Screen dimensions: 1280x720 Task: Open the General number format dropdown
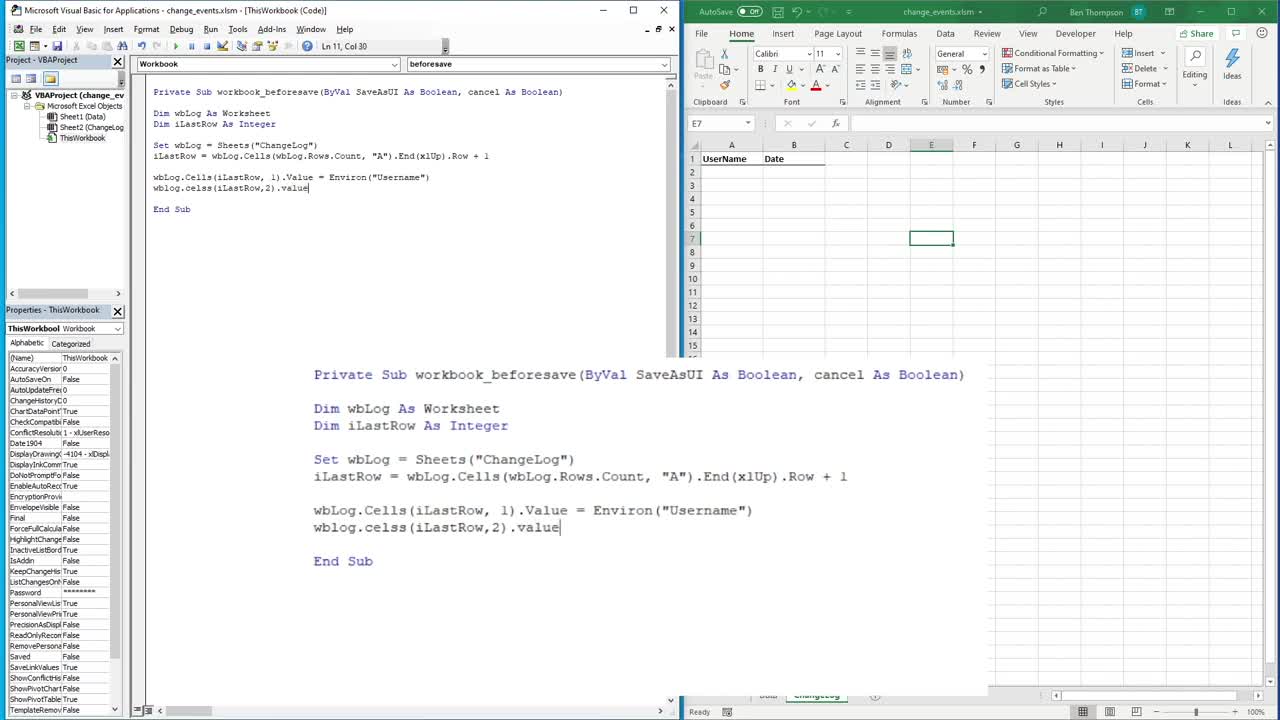[985, 53]
